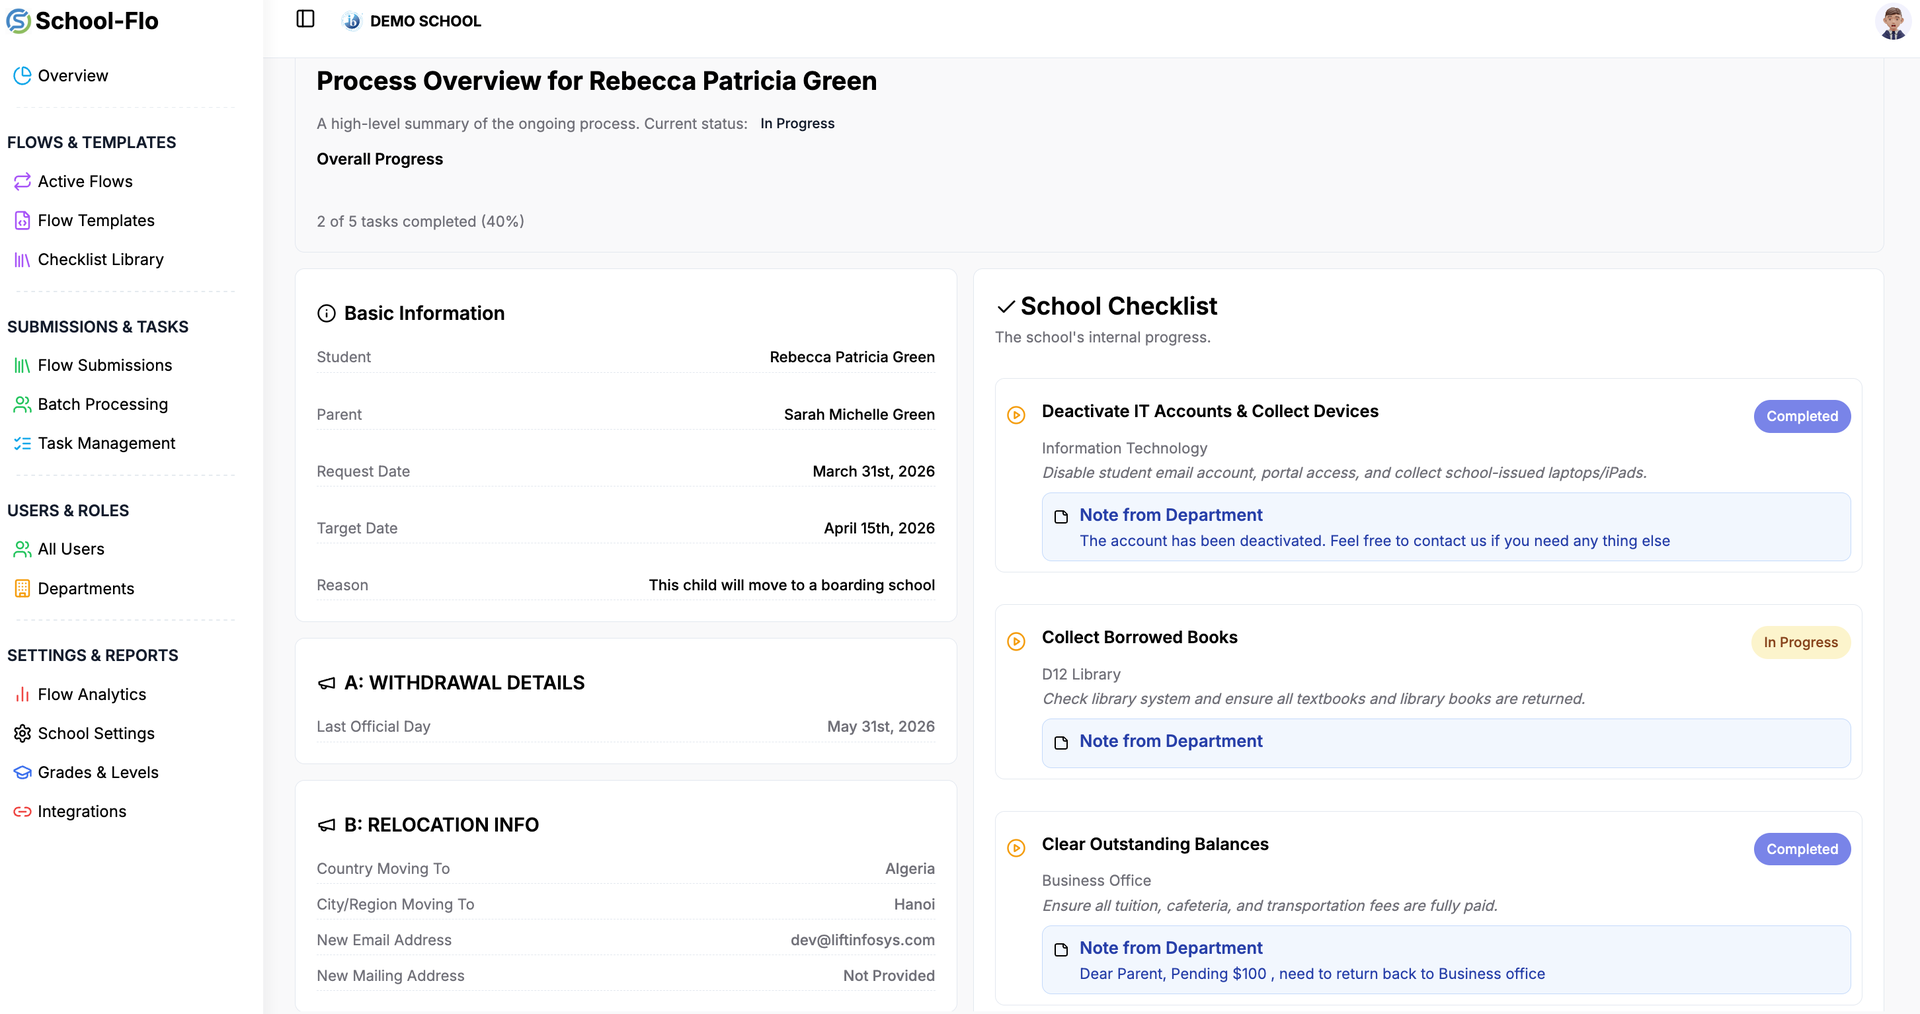Go to Active Flows

point(84,181)
